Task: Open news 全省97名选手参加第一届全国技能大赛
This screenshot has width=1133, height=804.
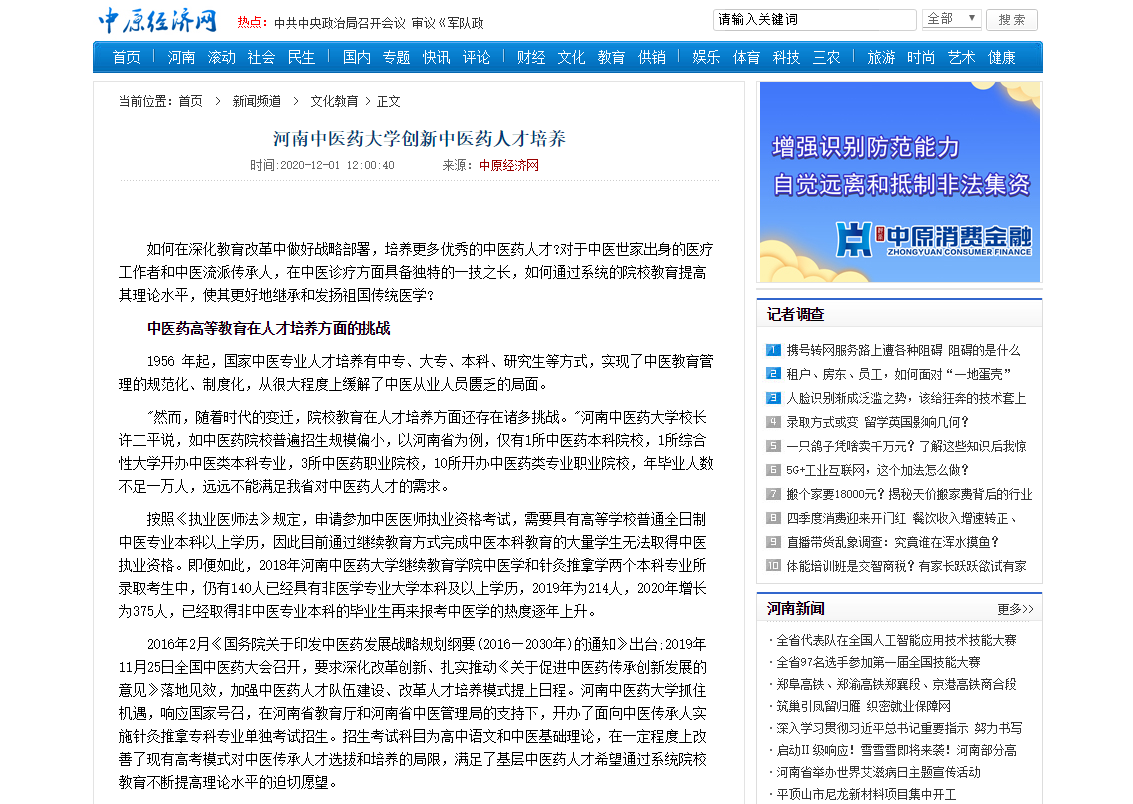Action: 878,662
